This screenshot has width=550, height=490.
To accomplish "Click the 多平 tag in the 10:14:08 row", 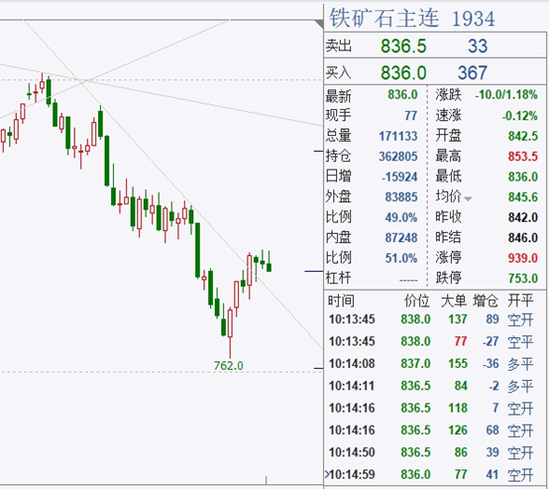I will [521, 364].
